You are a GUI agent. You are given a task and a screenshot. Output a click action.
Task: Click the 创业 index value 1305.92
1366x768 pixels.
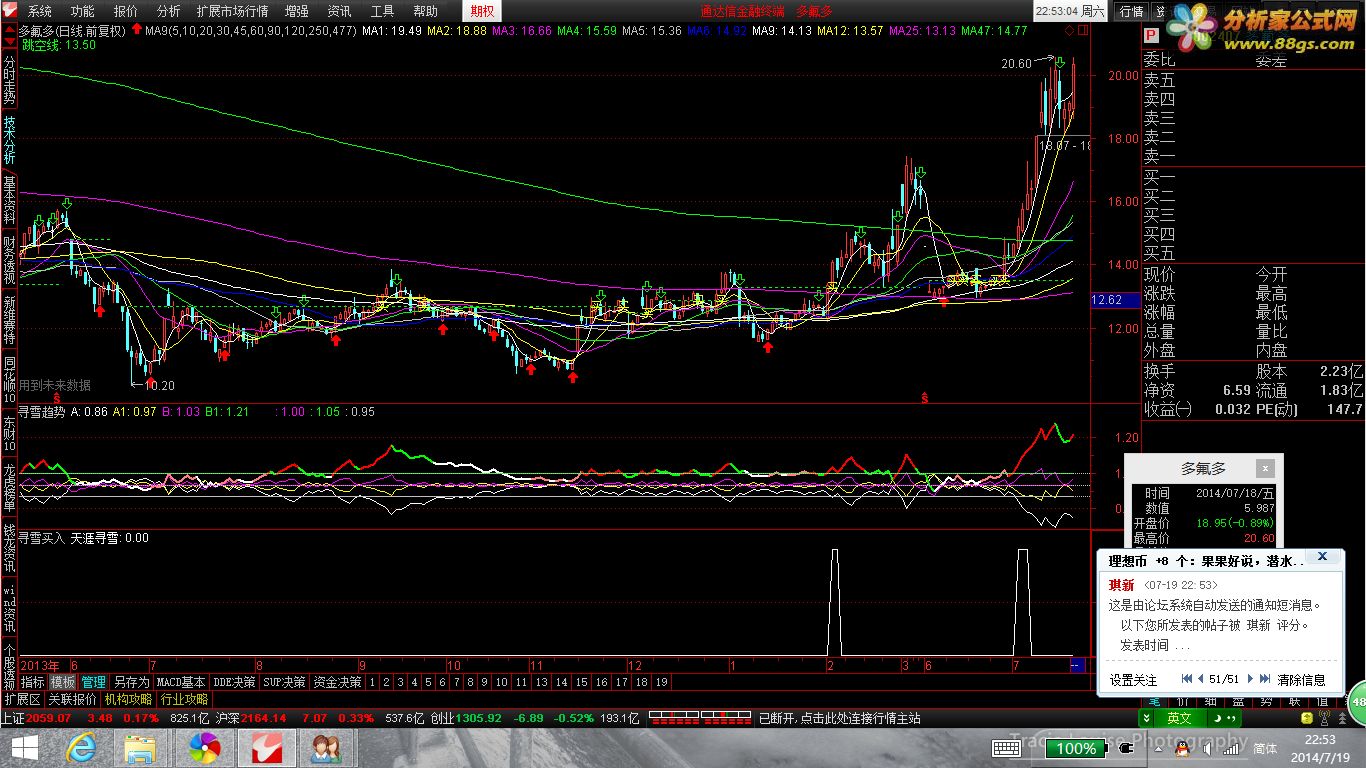(x=479, y=718)
